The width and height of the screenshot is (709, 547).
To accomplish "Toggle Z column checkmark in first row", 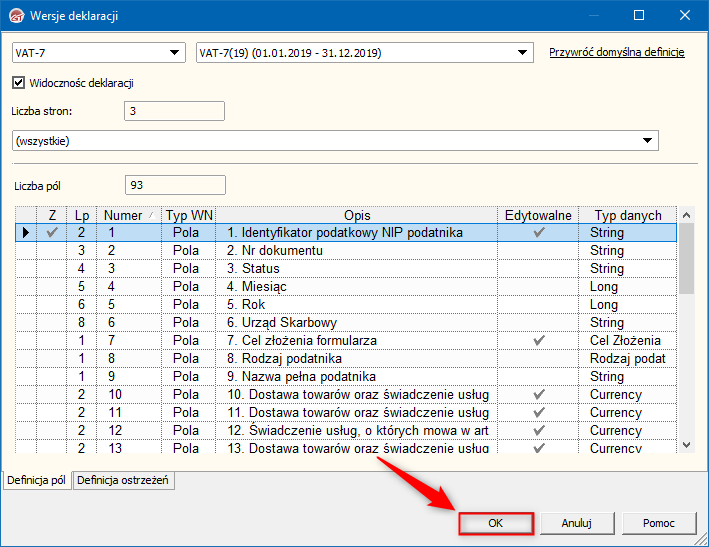I will [x=52, y=233].
